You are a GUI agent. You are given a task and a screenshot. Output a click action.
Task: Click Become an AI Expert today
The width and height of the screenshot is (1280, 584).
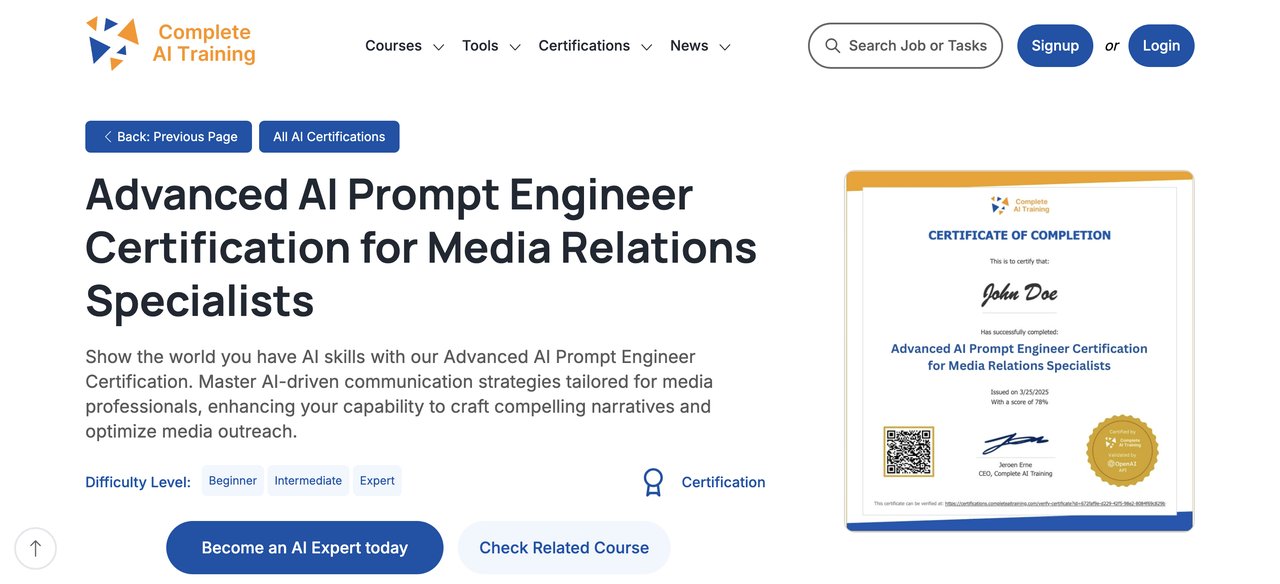(305, 548)
